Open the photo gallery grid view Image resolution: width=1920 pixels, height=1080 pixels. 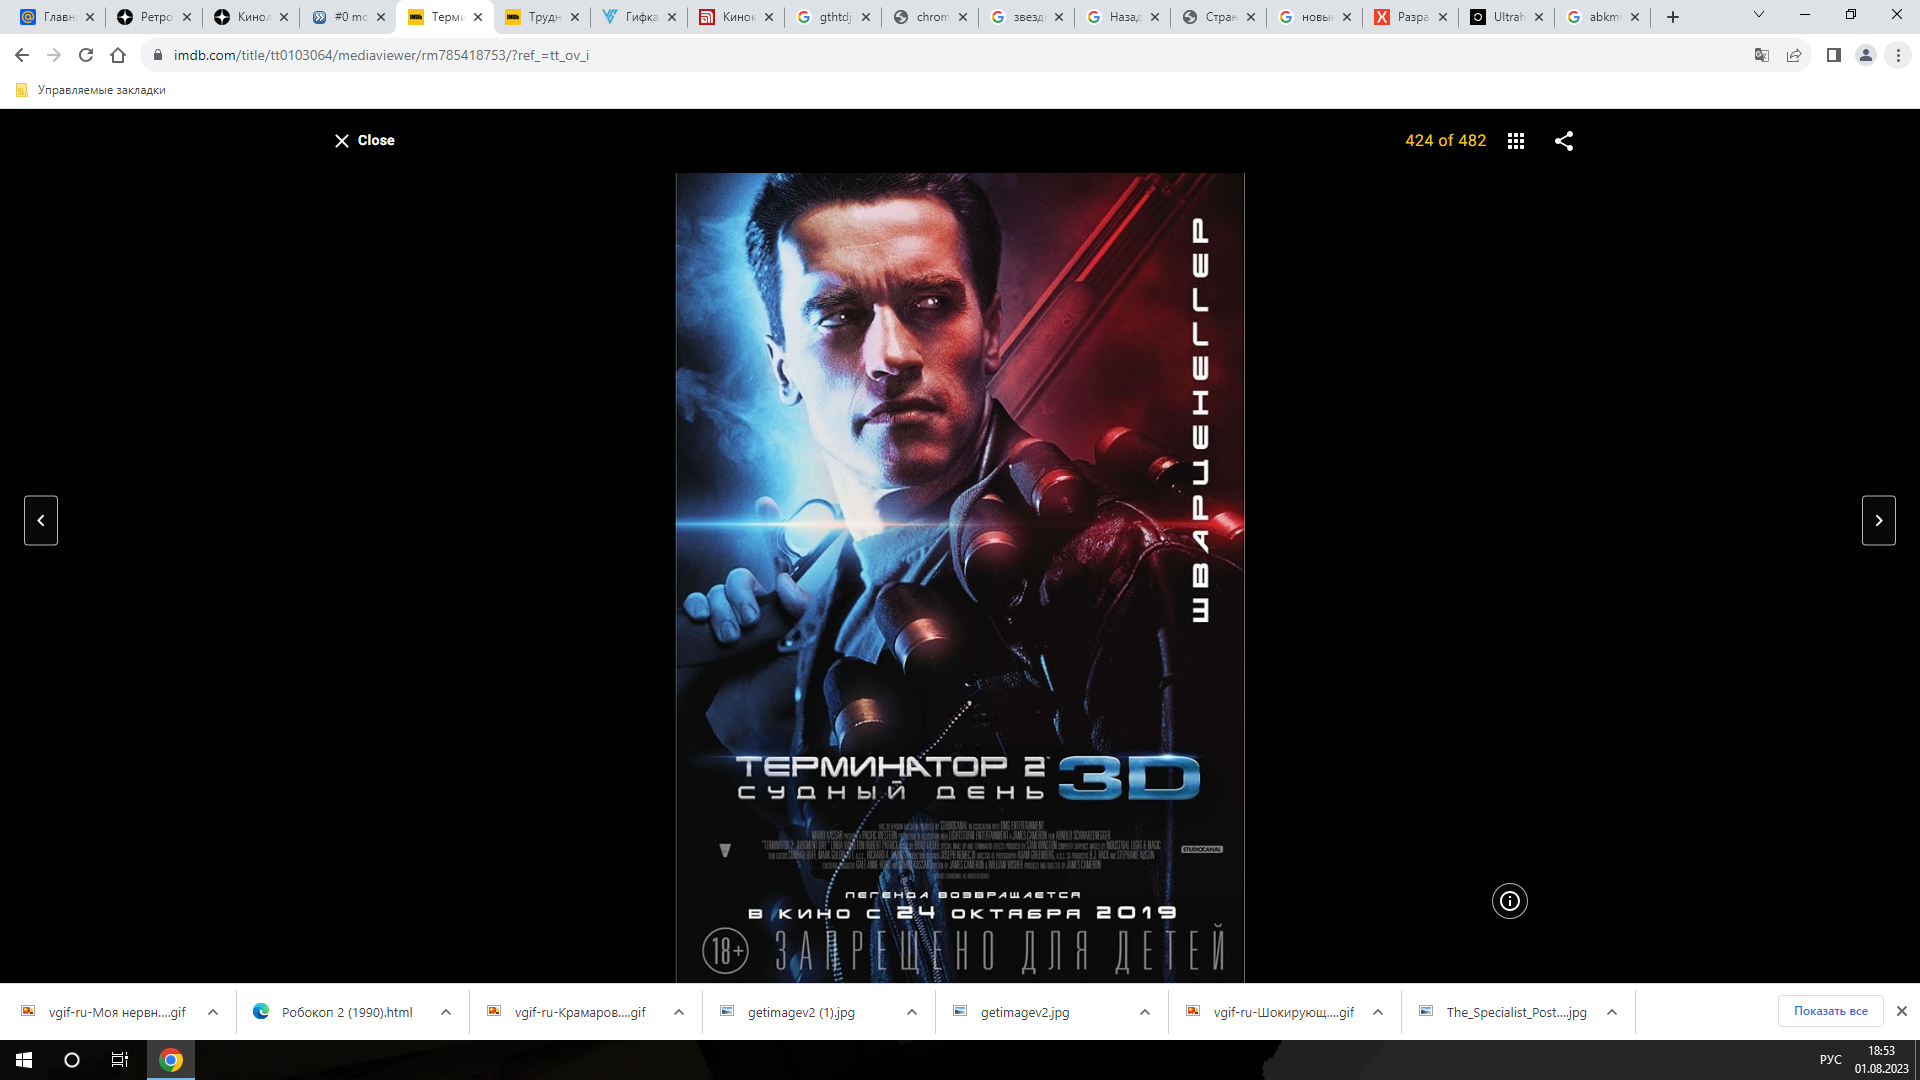coord(1516,141)
